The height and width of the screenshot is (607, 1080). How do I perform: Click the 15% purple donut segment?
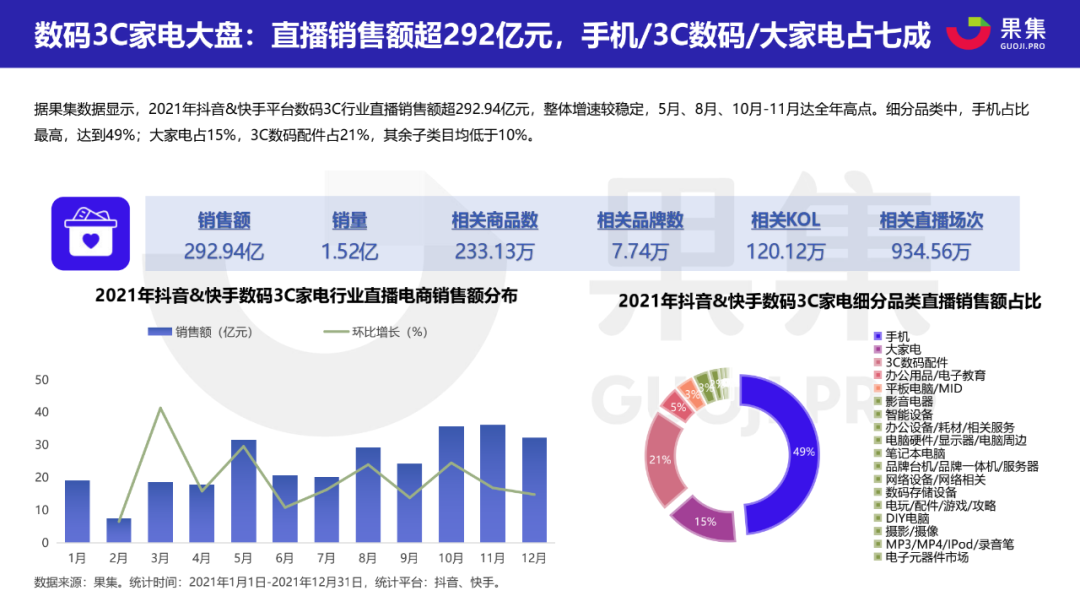pyautogui.click(x=704, y=521)
